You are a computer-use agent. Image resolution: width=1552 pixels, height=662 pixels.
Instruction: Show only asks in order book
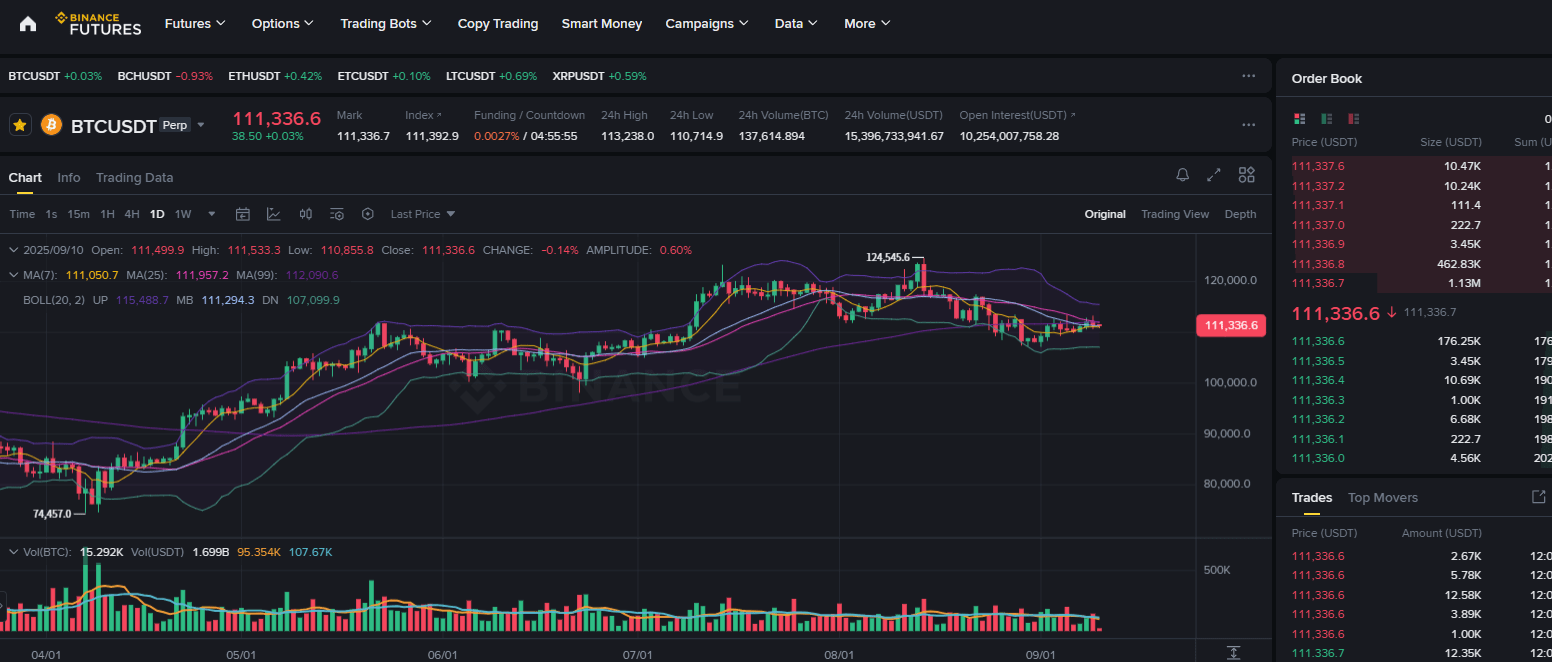tap(1353, 118)
